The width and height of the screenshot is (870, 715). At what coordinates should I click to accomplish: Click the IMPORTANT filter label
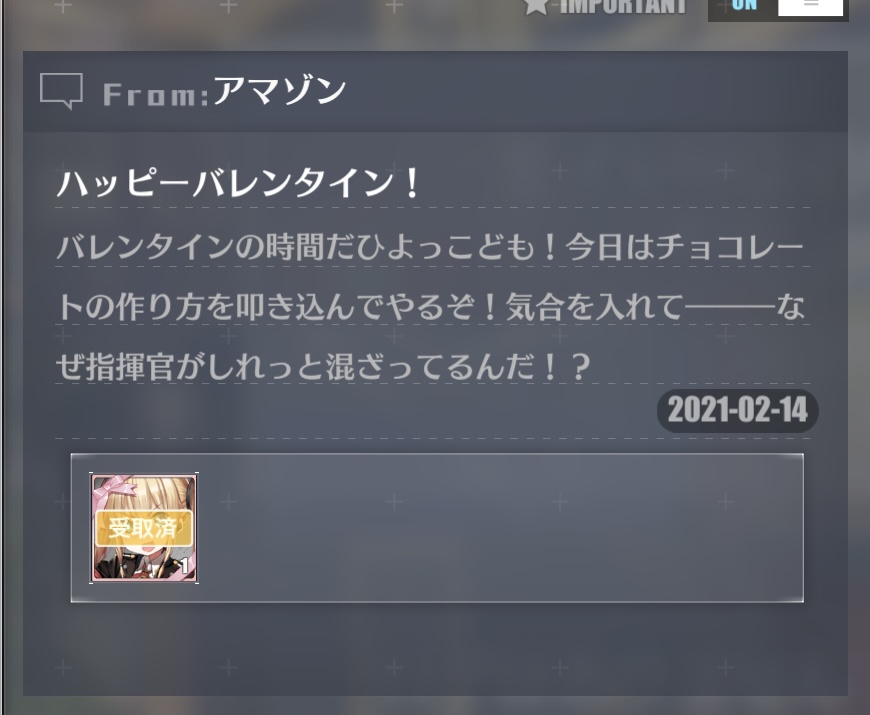(623, 7)
